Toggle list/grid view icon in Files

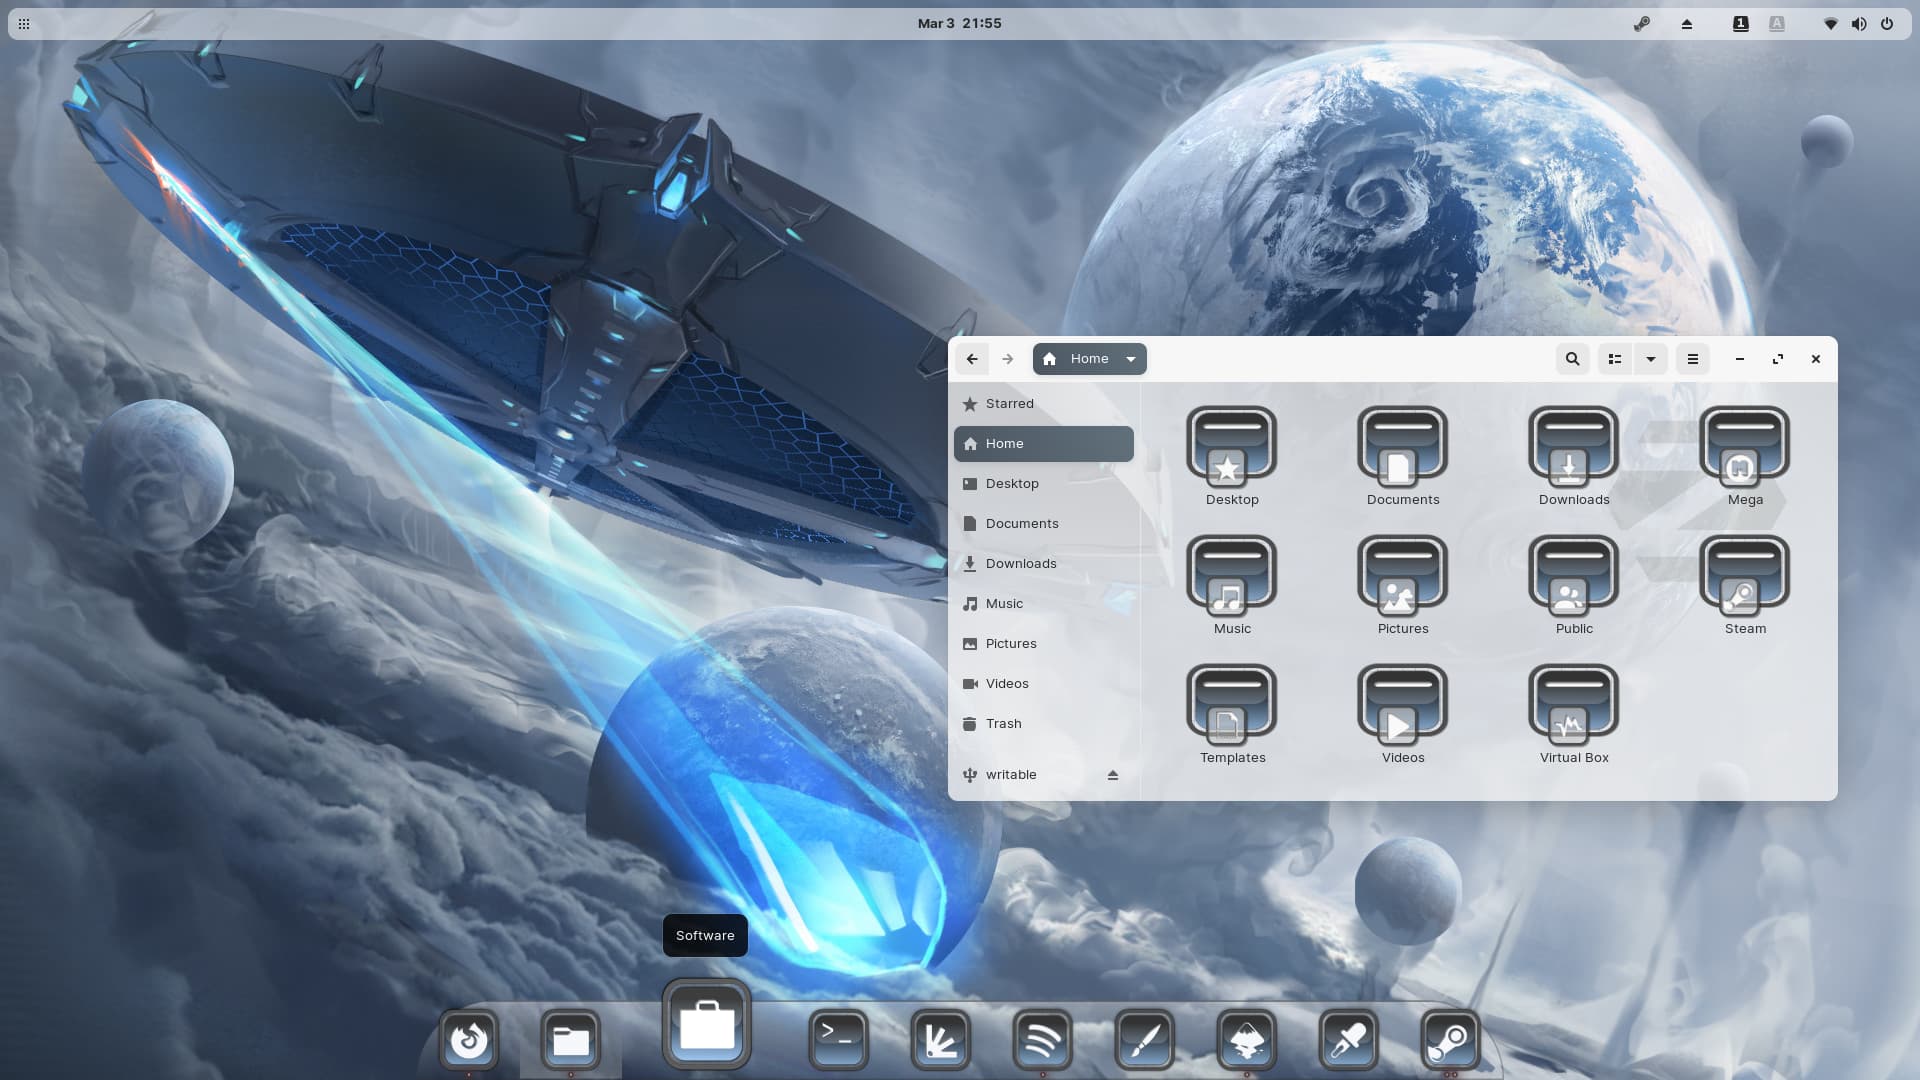pyautogui.click(x=1615, y=359)
